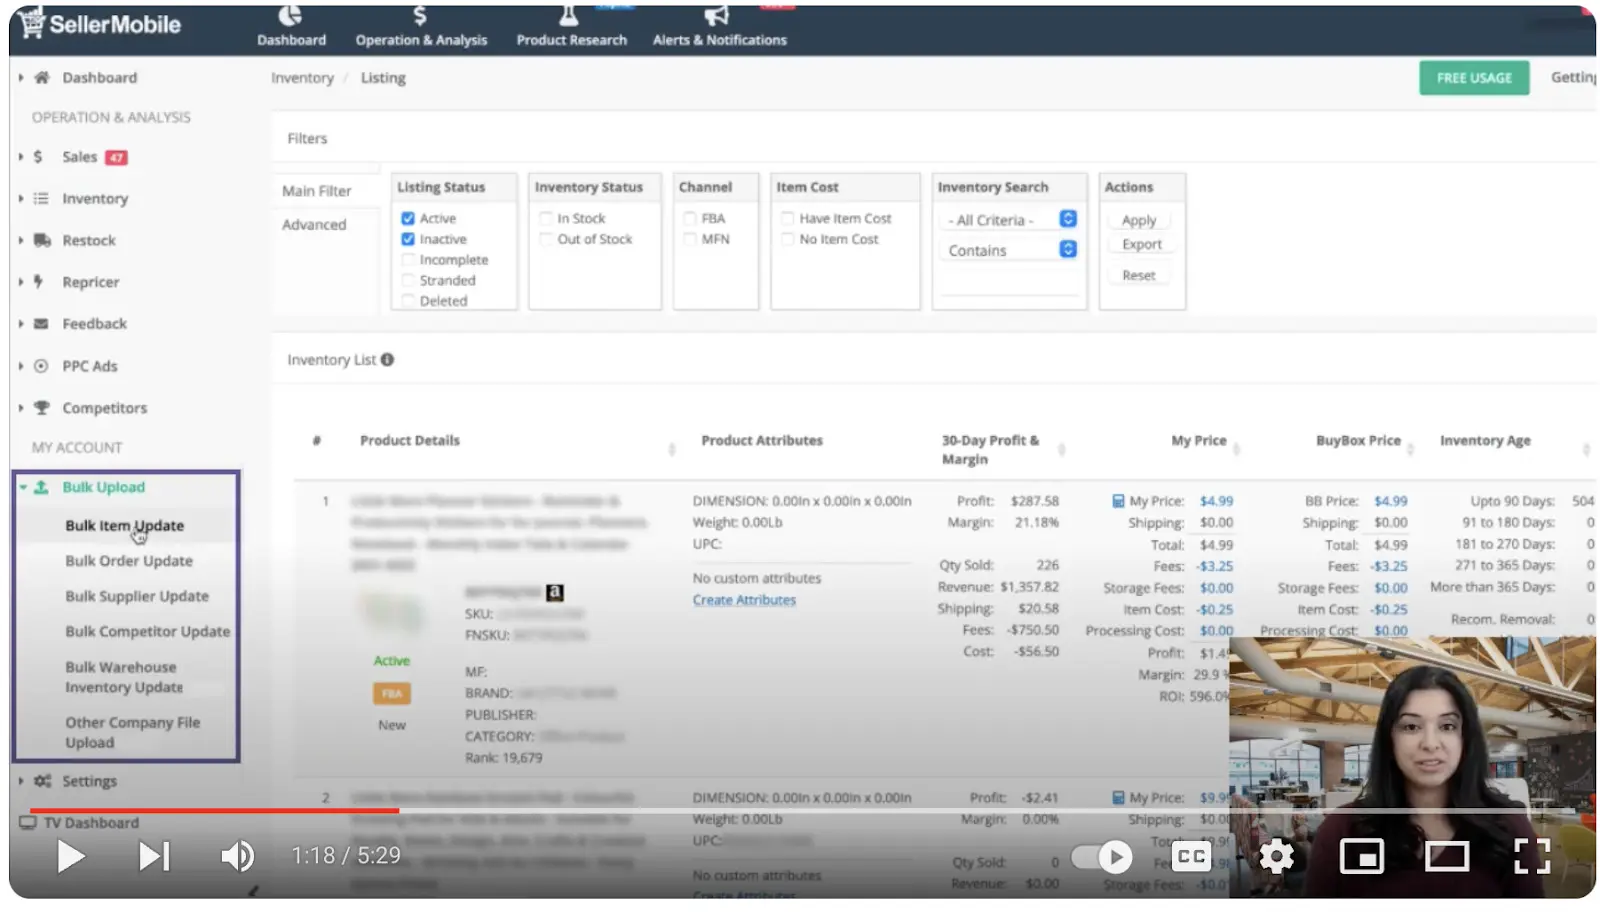
Task: Uncheck the Active listing status checkbox
Action: coord(408,219)
